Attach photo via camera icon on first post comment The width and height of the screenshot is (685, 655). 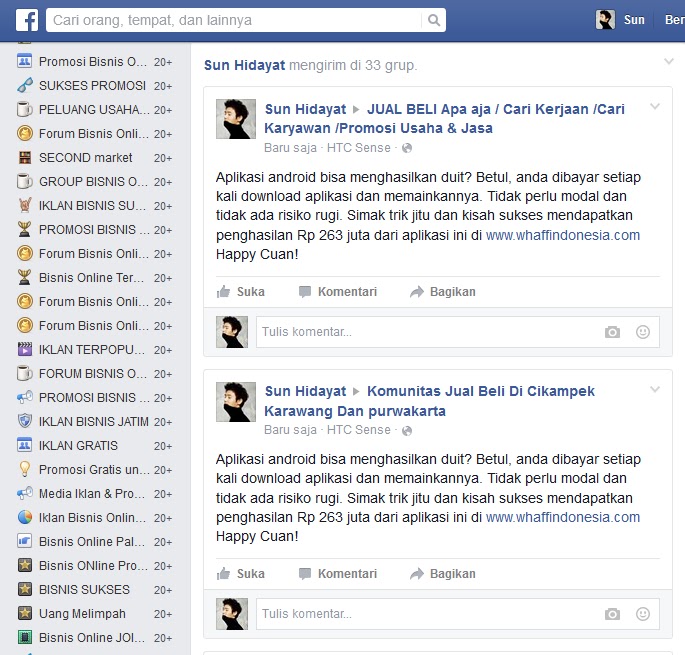612,332
